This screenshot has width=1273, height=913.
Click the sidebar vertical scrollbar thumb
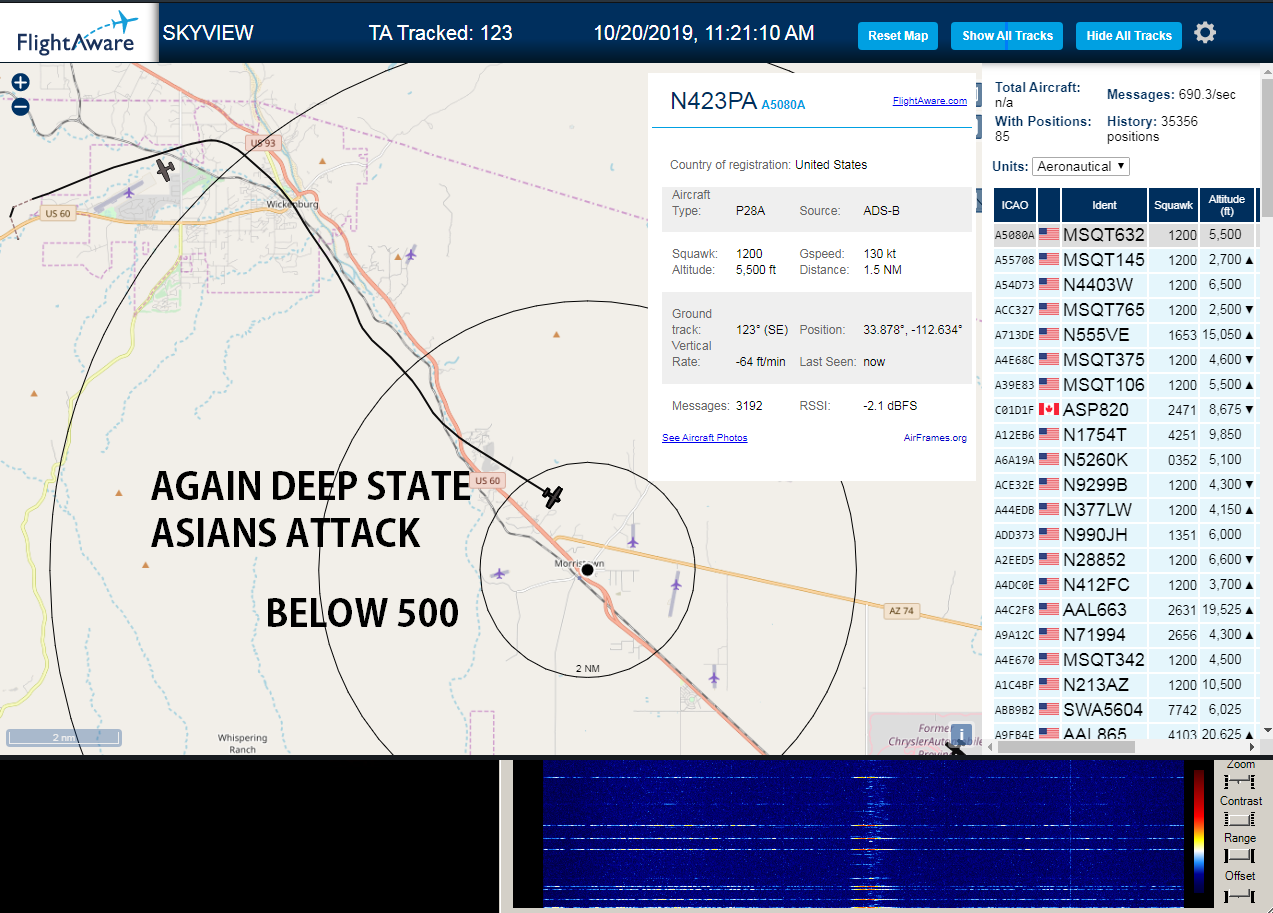1266,146
